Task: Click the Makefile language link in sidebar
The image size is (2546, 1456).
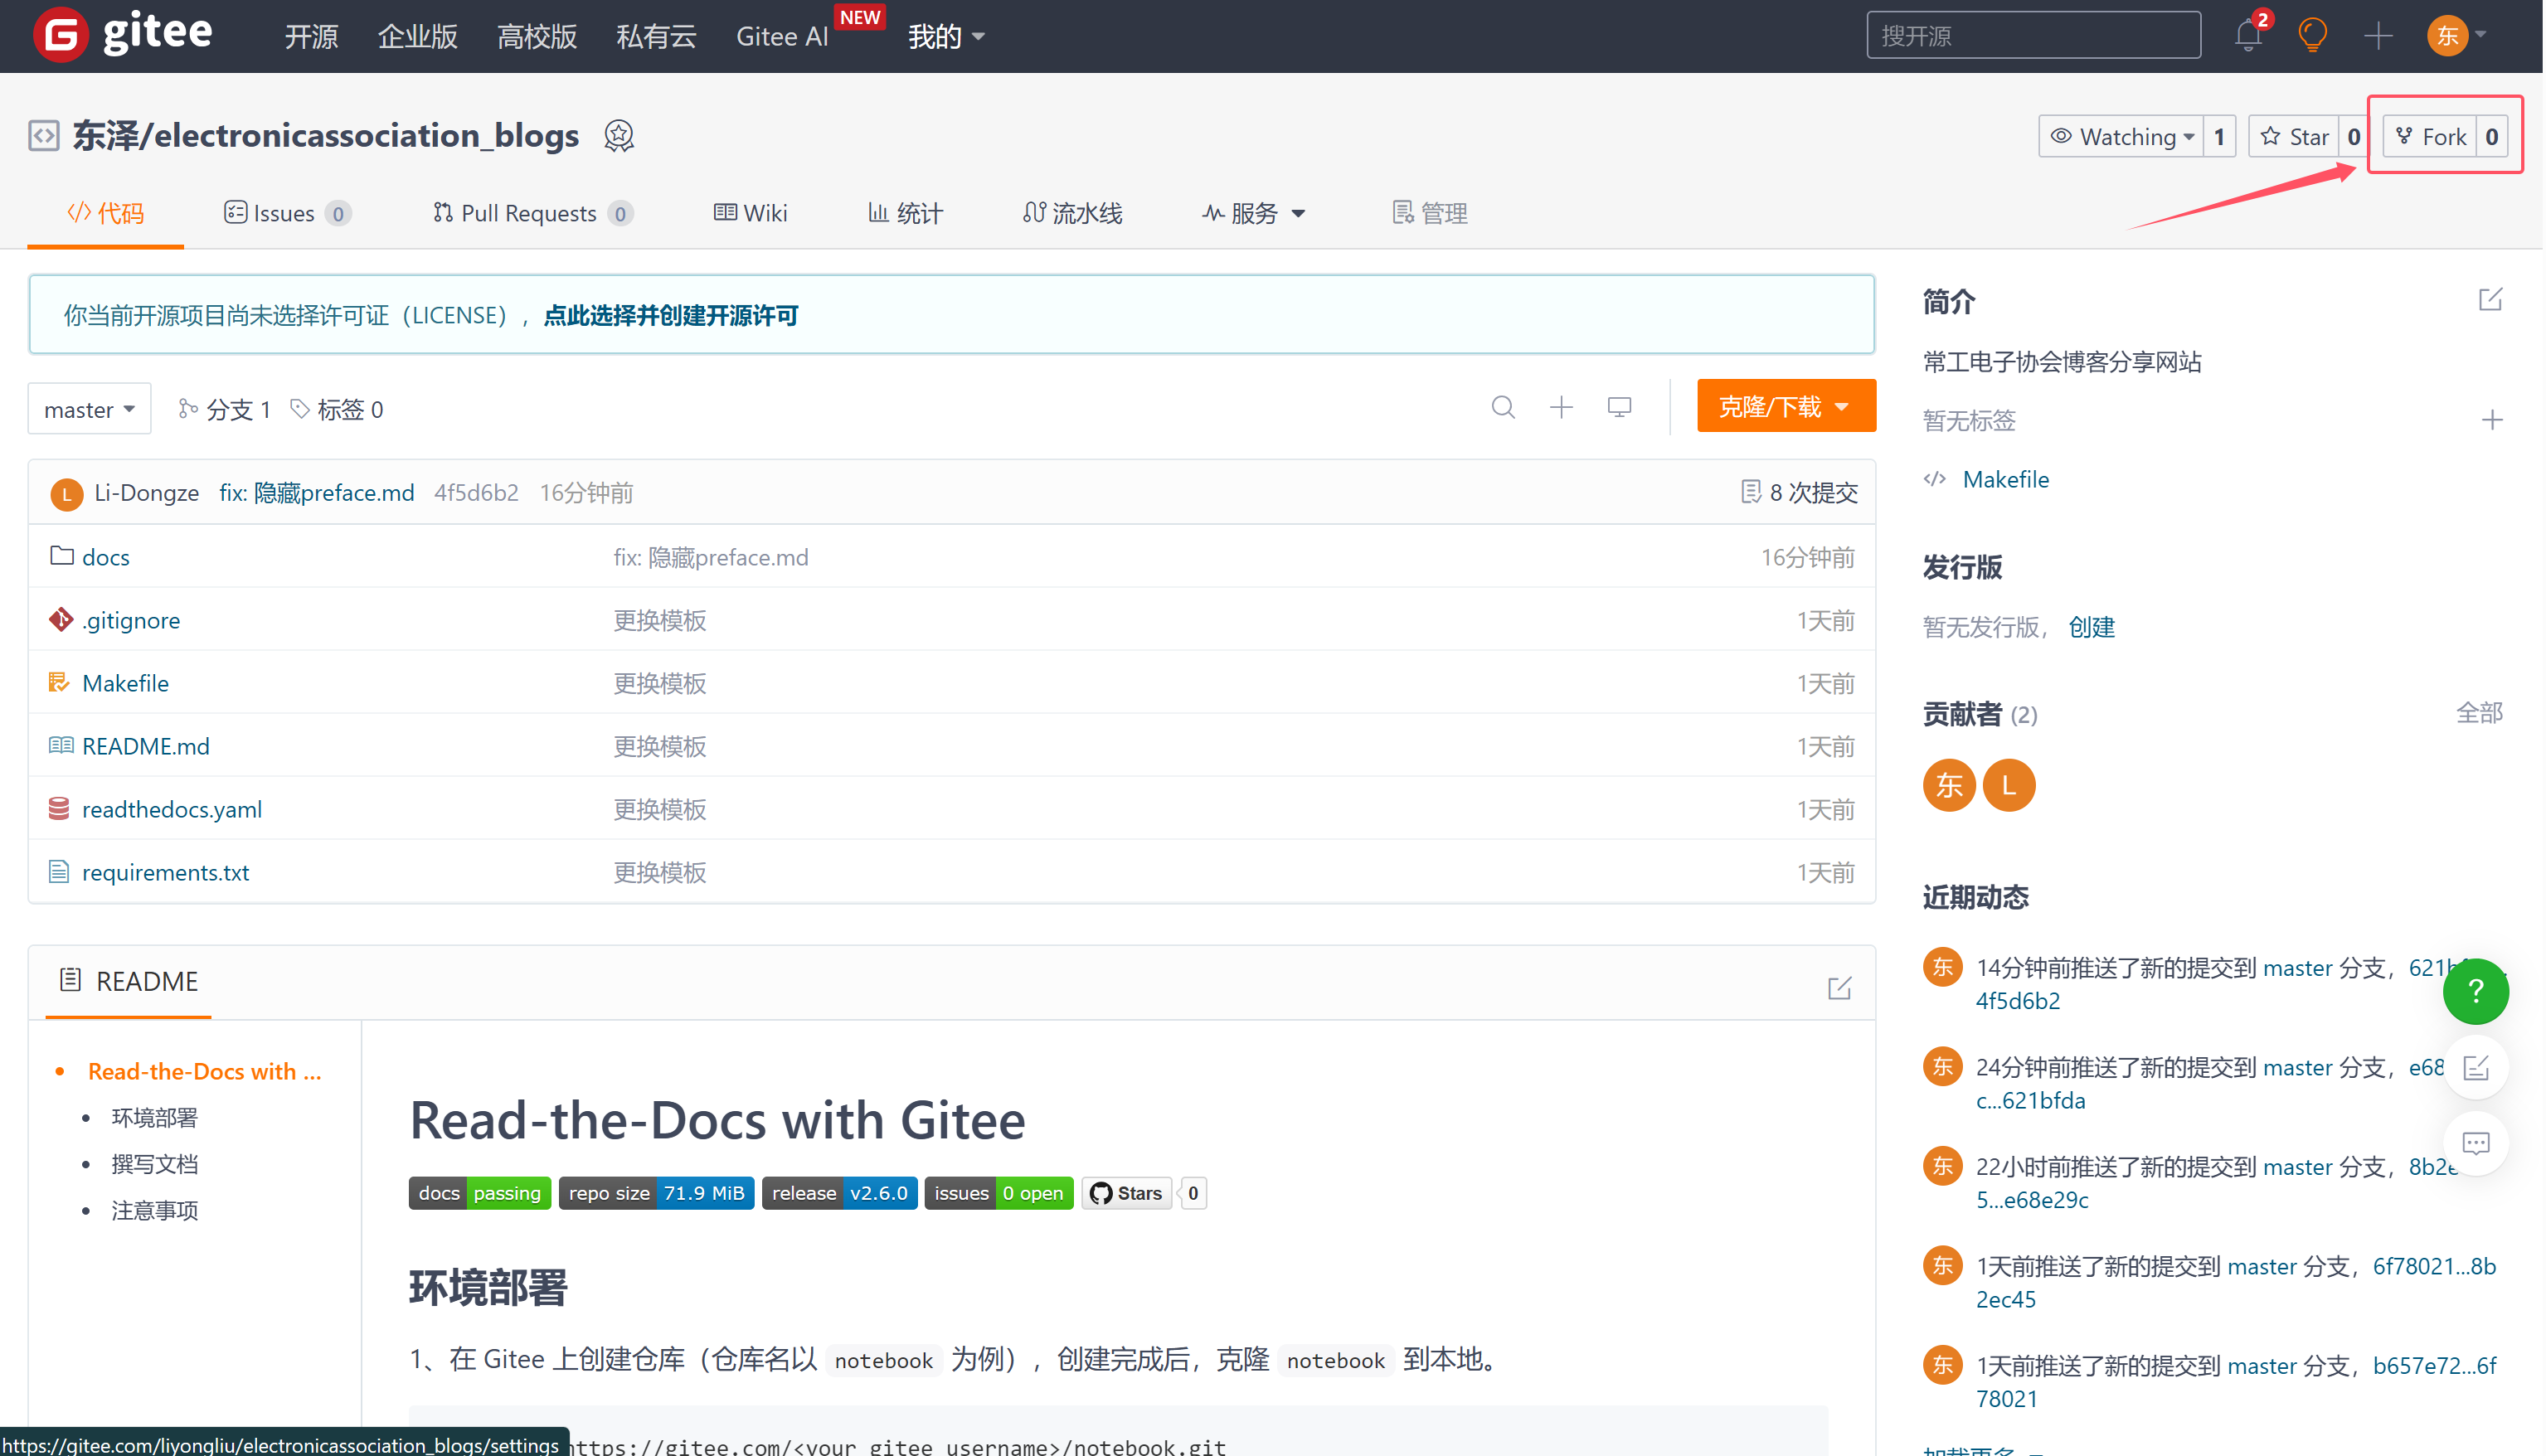Action: coord(2005,479)
